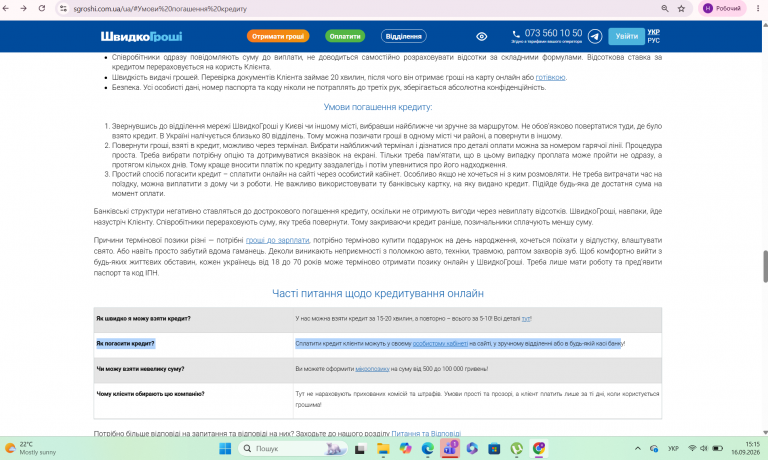Bookmark this page with the star icon

coord(681,8)
